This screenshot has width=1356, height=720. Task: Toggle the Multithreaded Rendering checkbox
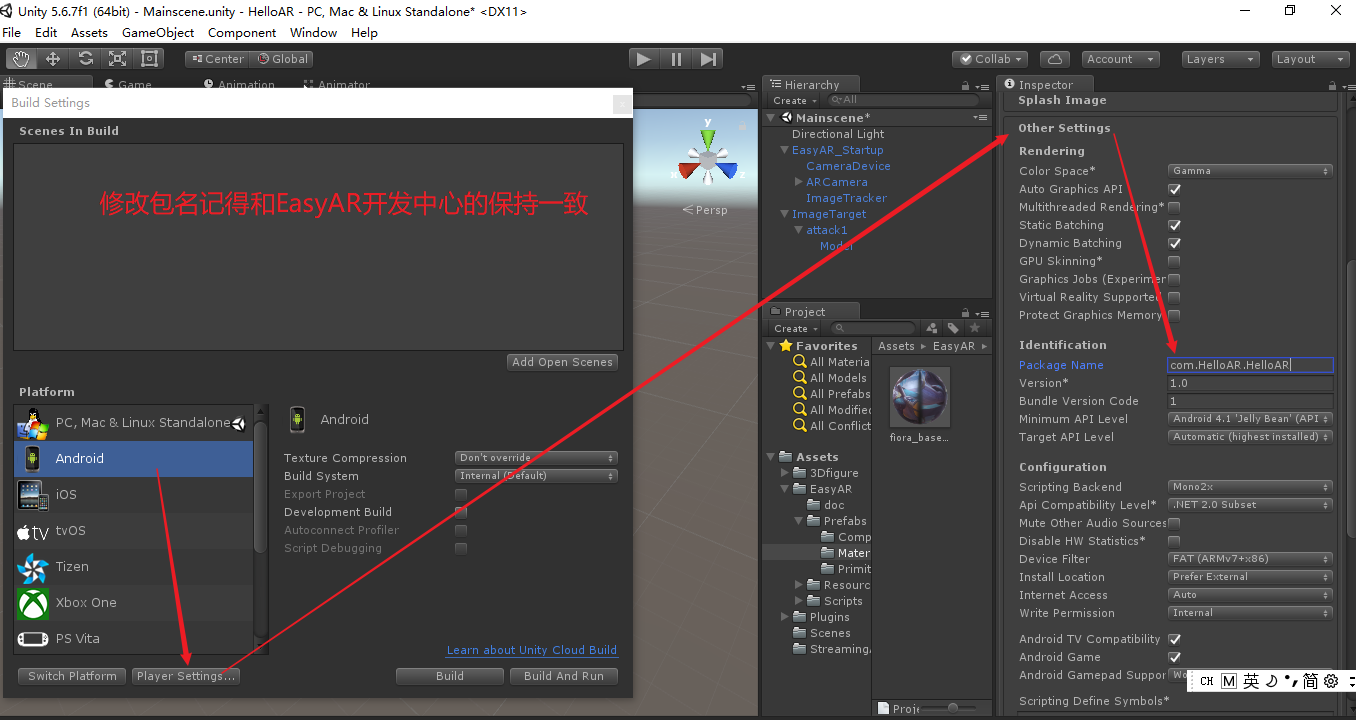pyautogui.click(x=1175, y=207)
